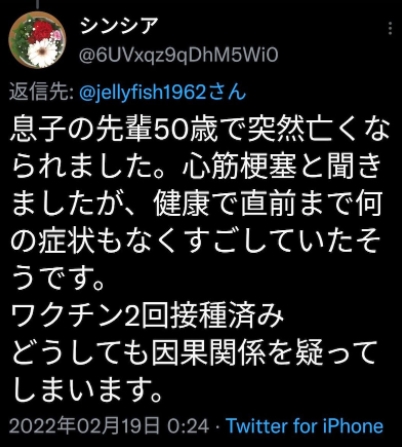Click the display name シンシア

click(119, 26)
